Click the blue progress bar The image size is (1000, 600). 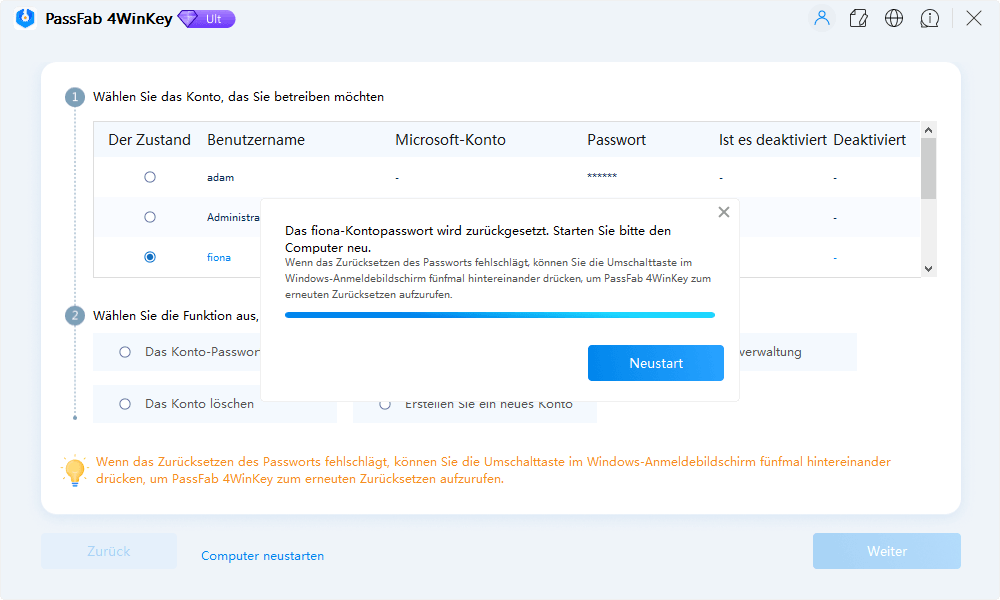tap(500, 315)
